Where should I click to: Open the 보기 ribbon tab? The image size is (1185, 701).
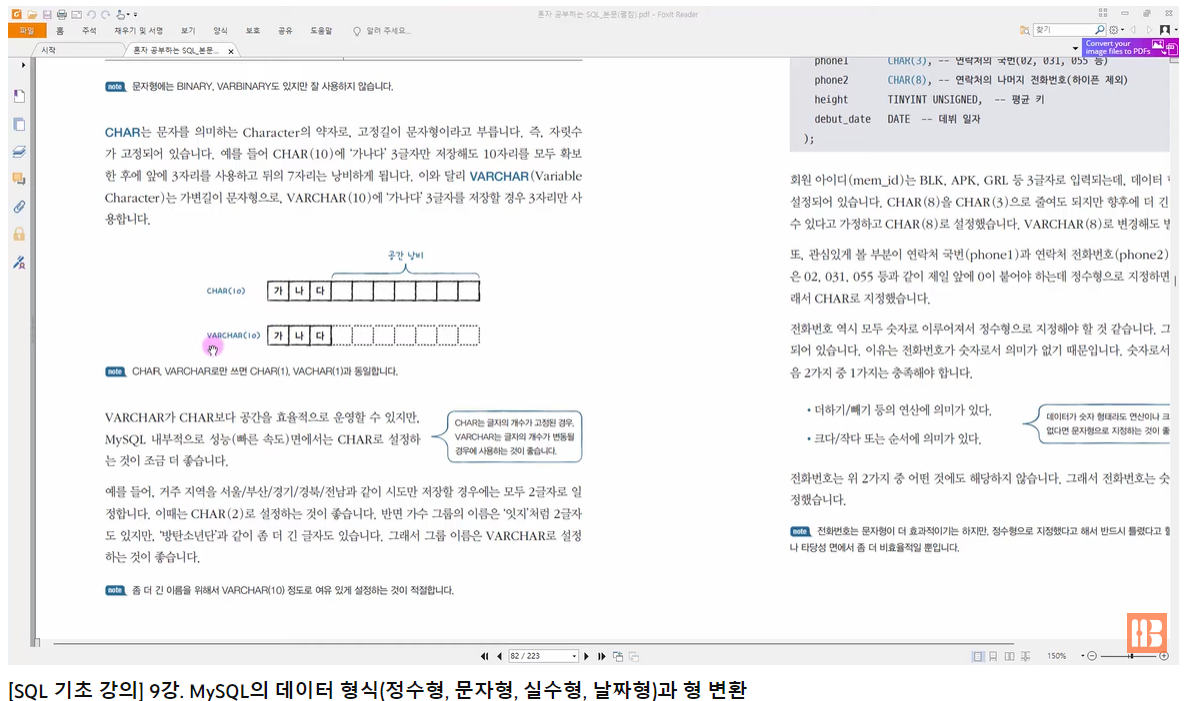[x=187, y=31]
